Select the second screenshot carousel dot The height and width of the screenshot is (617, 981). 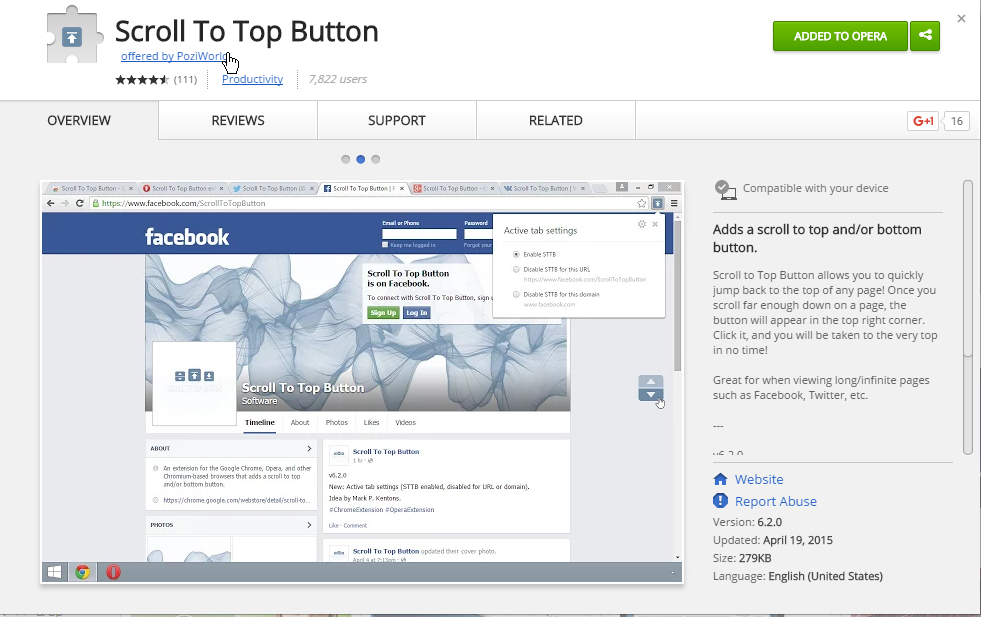point(360,159)
